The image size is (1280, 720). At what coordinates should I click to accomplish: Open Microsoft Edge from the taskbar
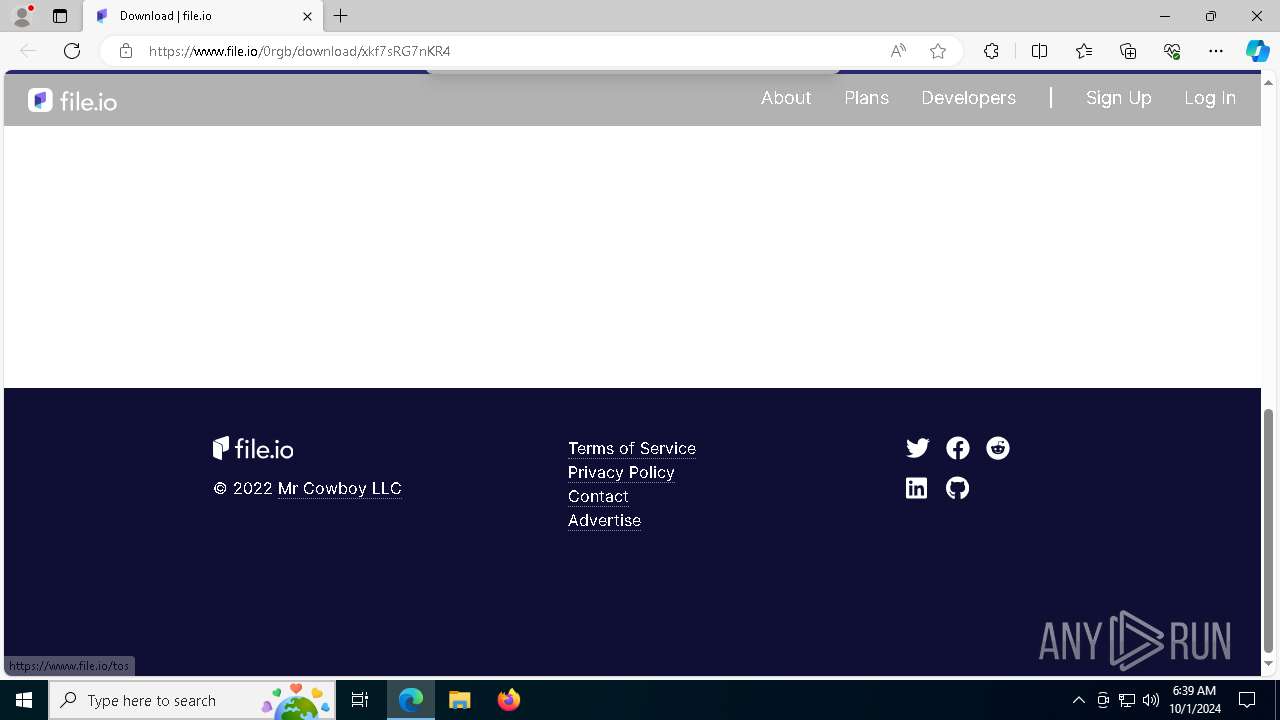click(x=411, y=700)
